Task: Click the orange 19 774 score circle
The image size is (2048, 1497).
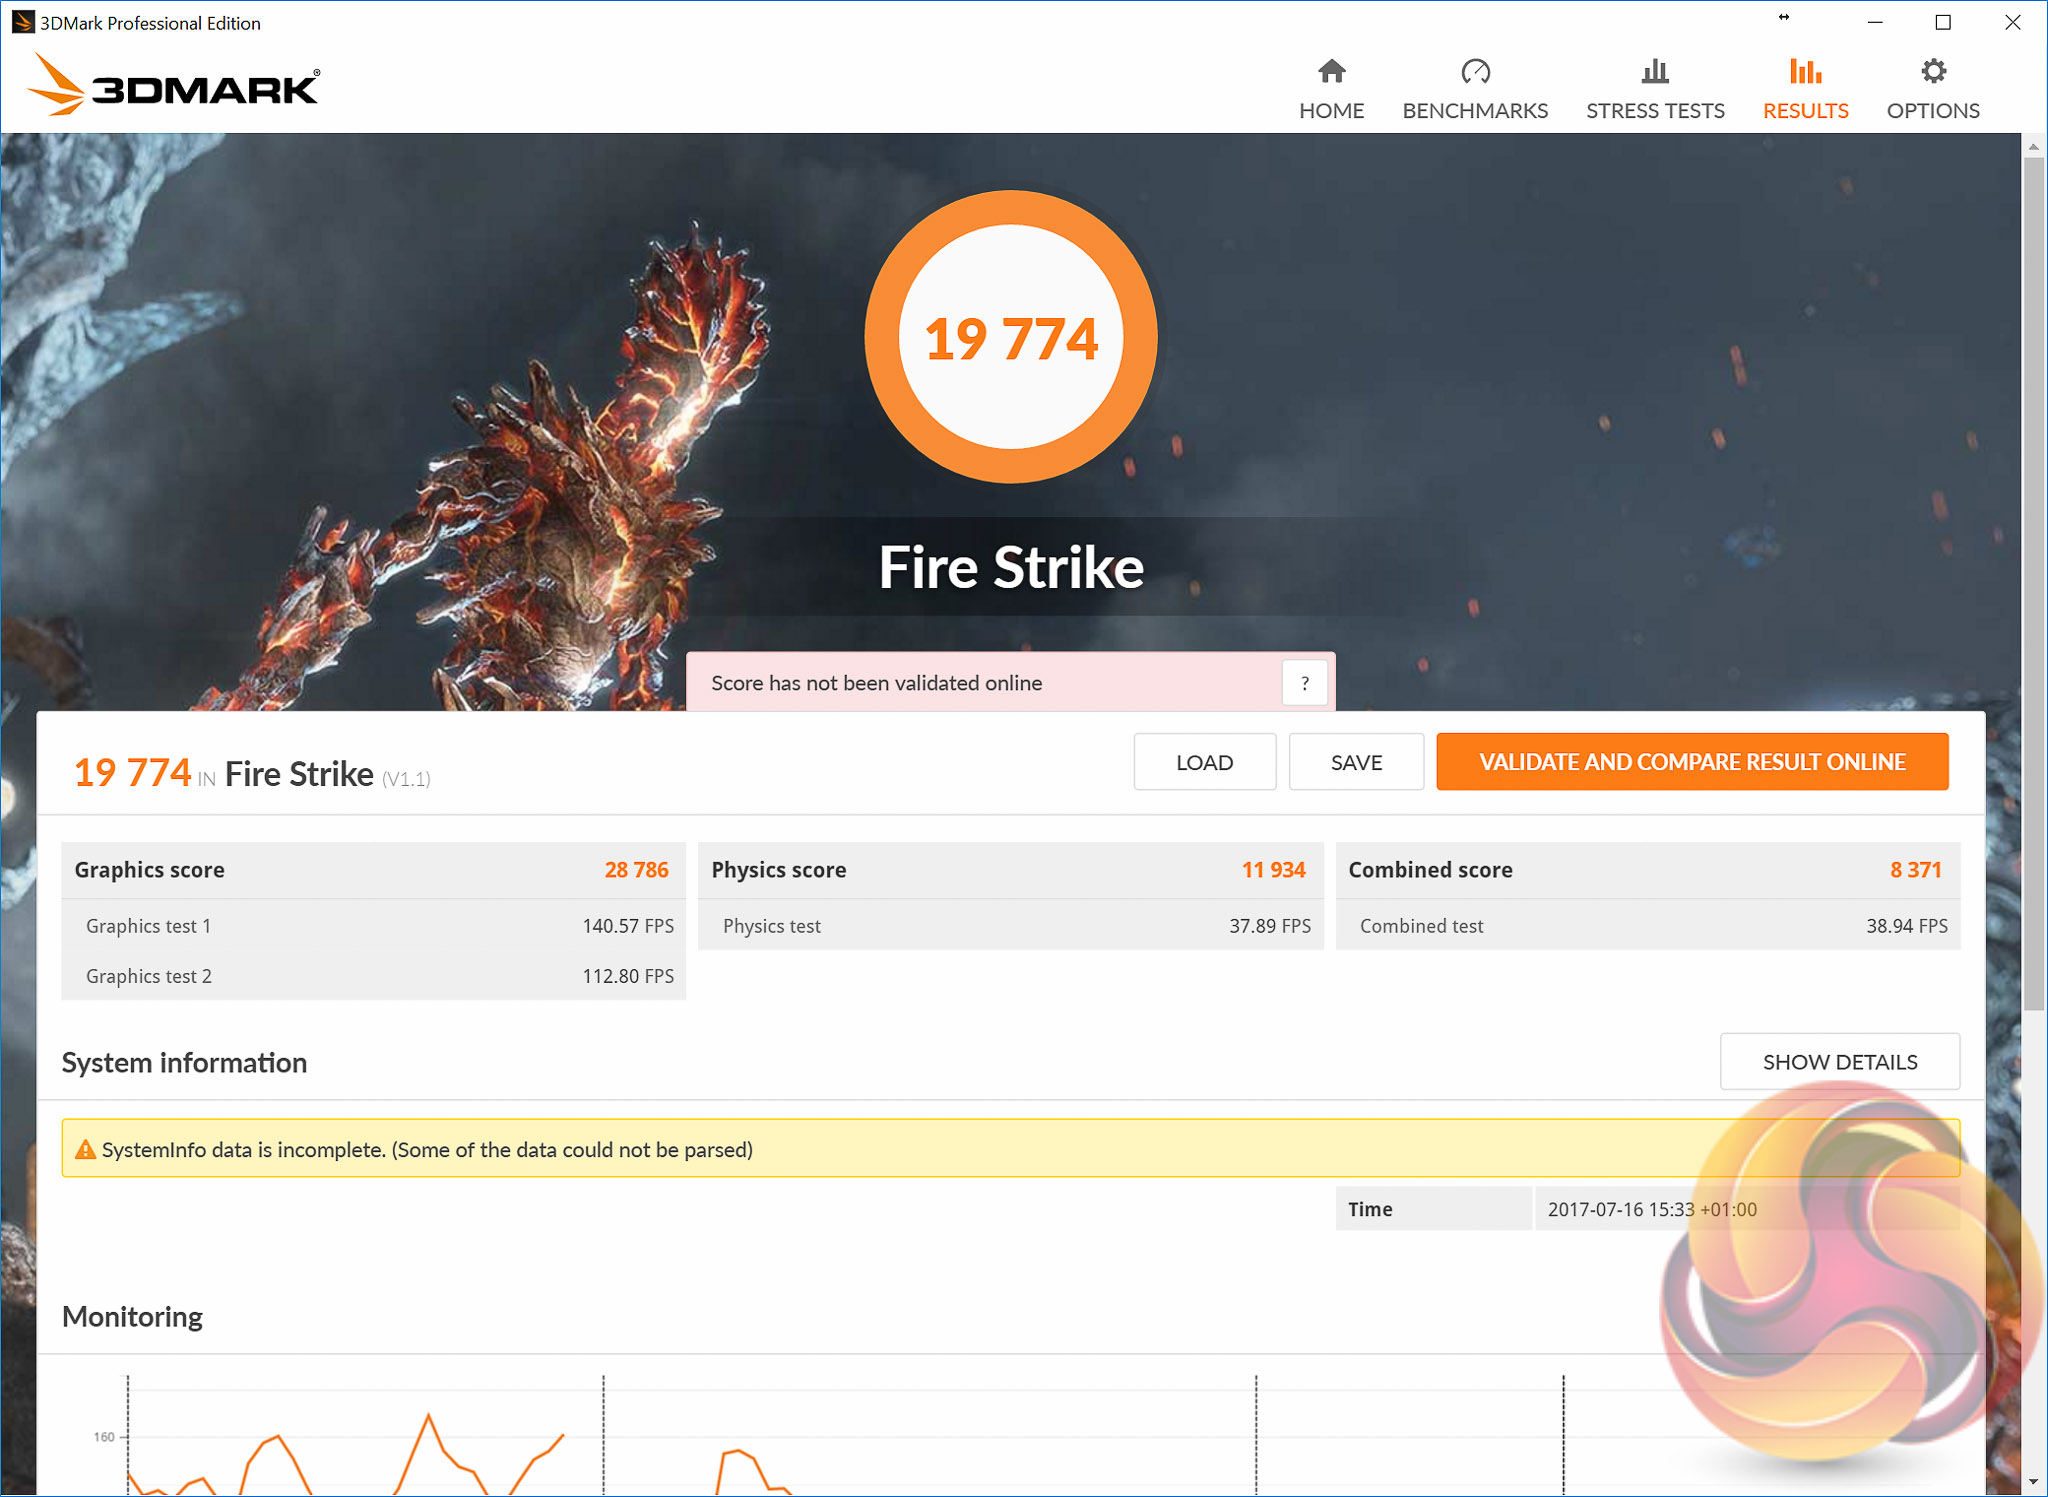Action: [1011, 337]
